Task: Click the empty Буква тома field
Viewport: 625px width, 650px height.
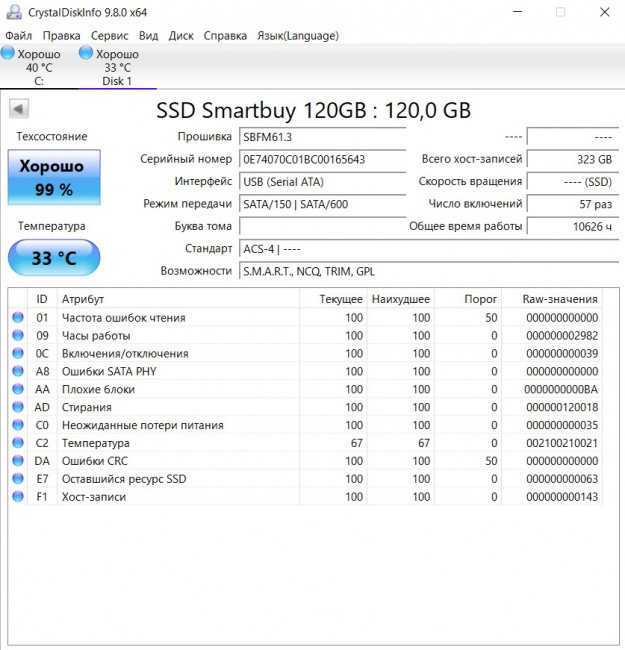Action: pos(322,226)
